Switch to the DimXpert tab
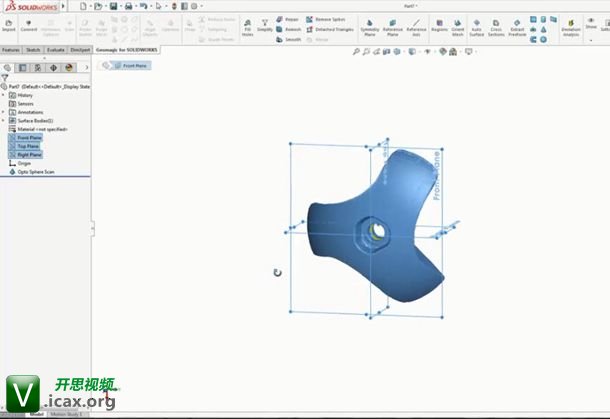Viewport: 610px width, 419px height. (80, 50)
